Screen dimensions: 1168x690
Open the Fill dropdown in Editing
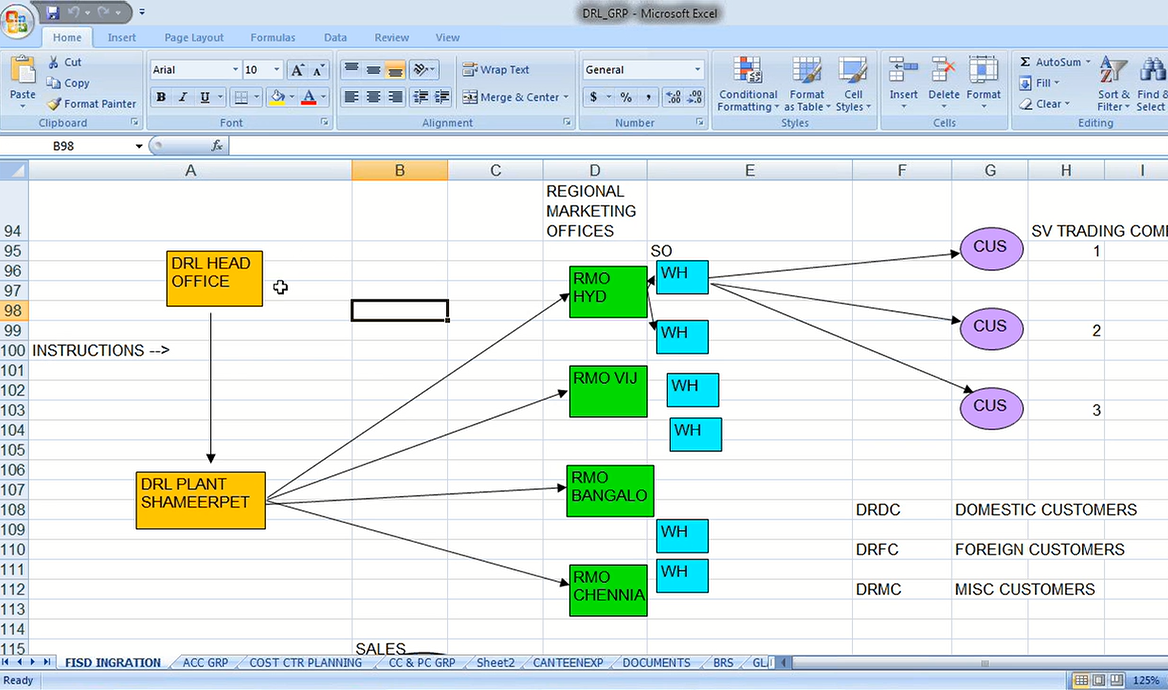click(1039, 83)
